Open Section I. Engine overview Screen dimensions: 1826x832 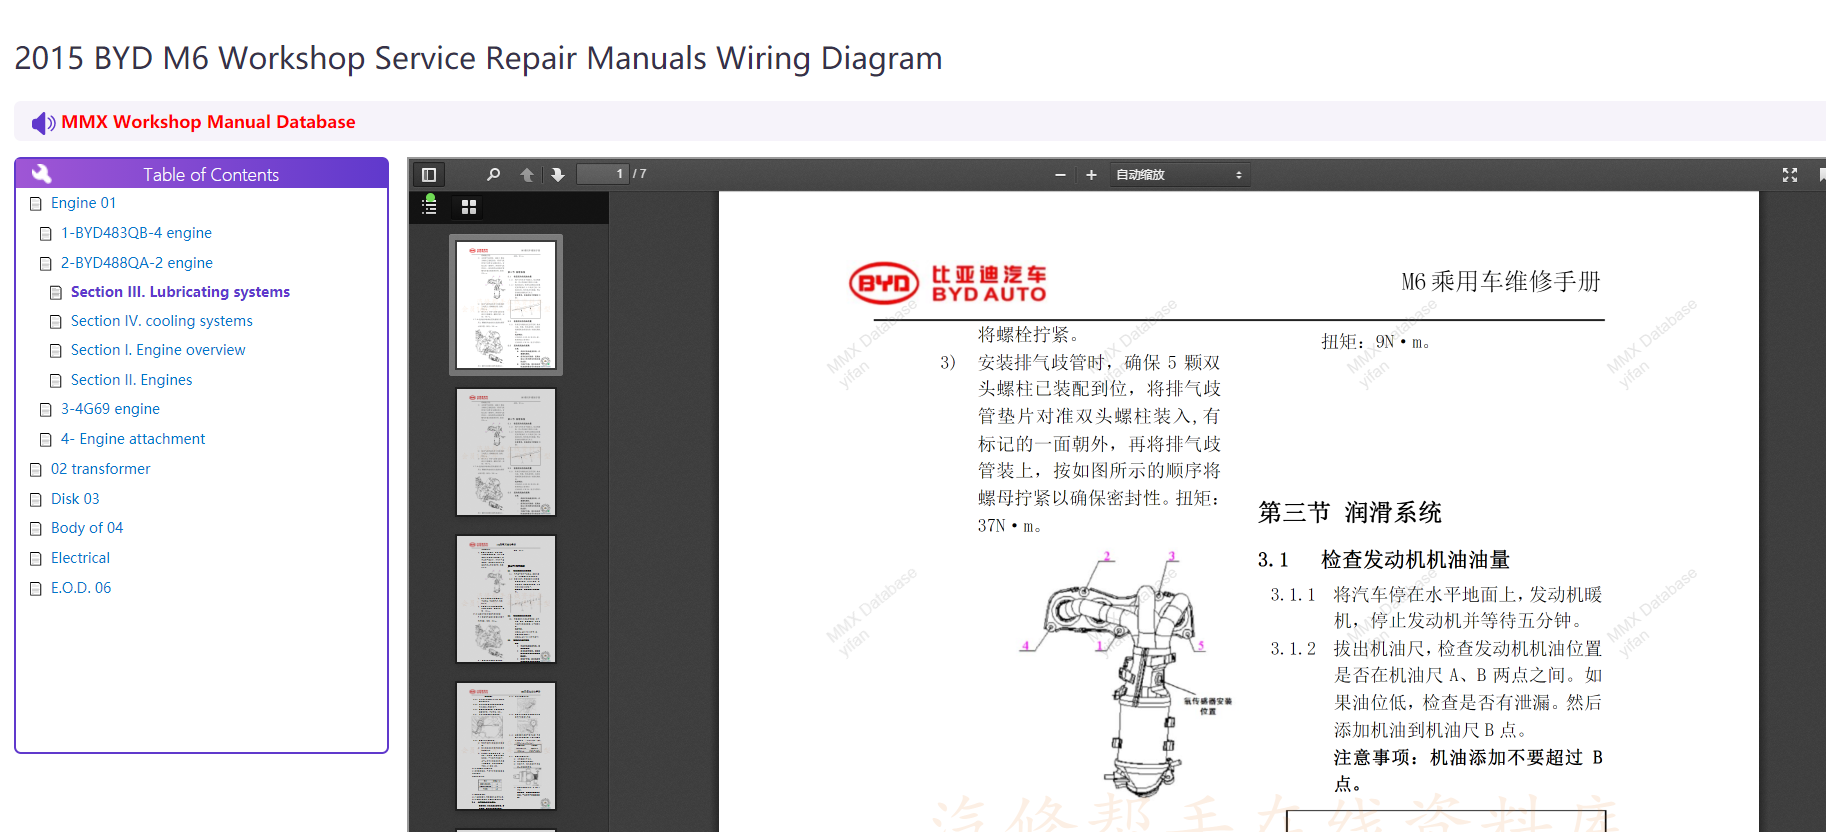click(x=158, y=350)
